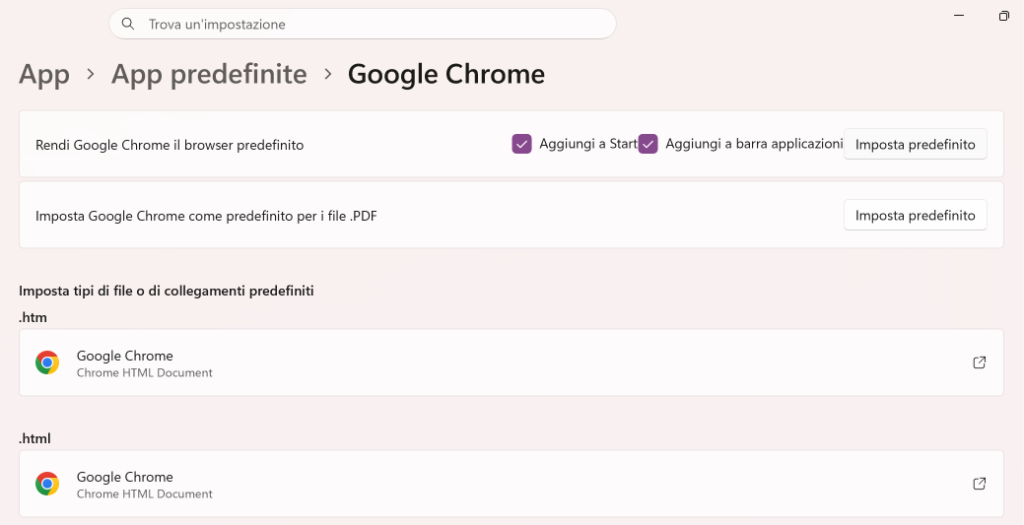Click Imposta predefinito for .PDF files
This screenshot has width=1024, height=525.
coord(915,215)
